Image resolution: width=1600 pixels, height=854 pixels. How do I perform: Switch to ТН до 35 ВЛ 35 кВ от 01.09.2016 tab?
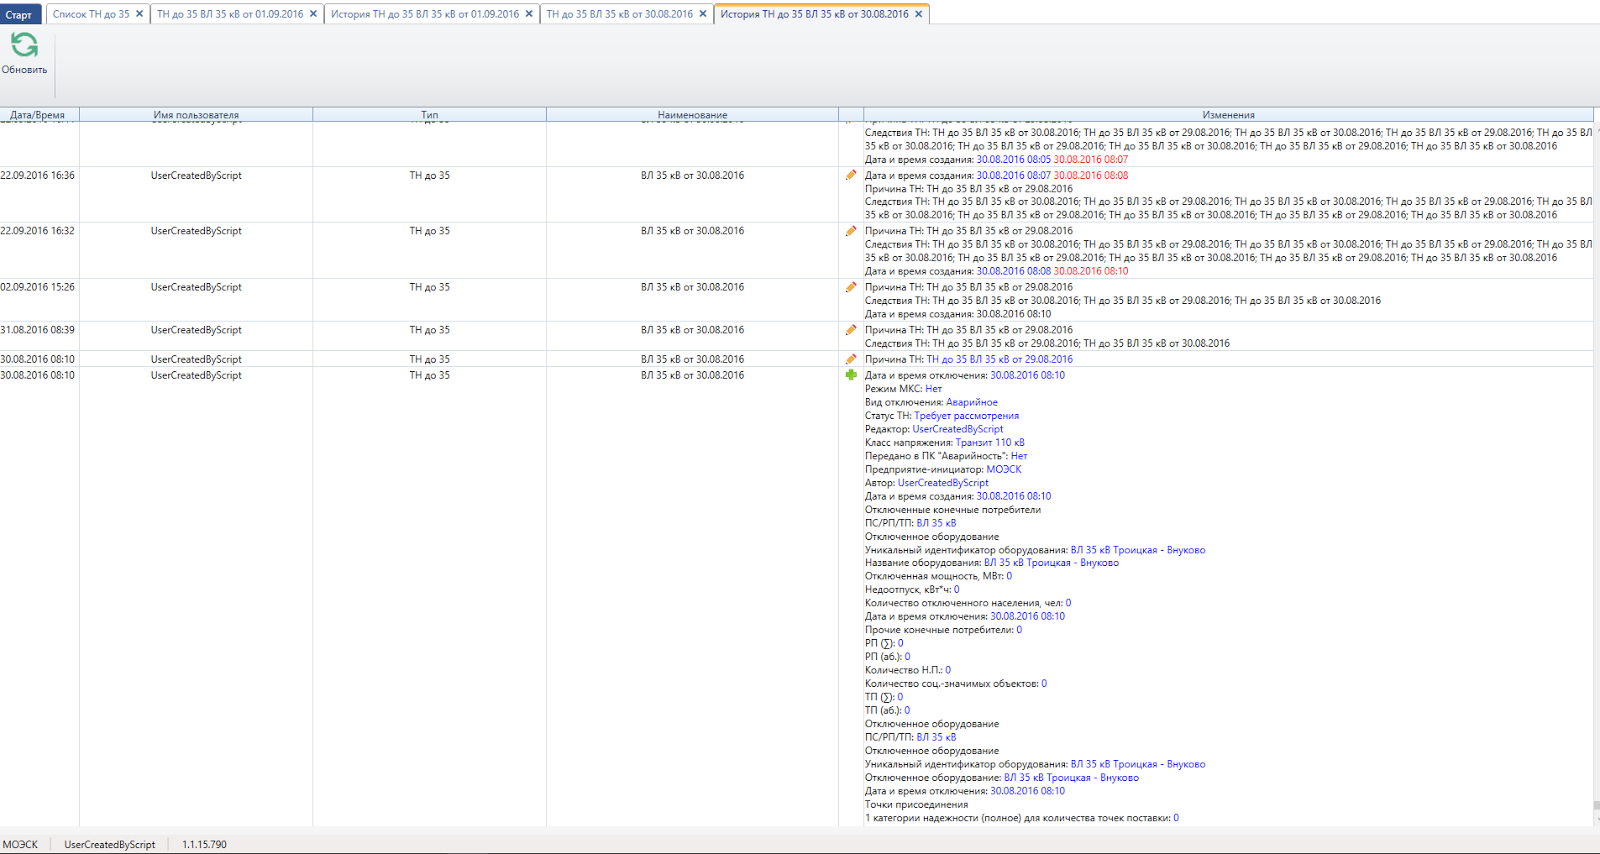(x=230, y=14)
